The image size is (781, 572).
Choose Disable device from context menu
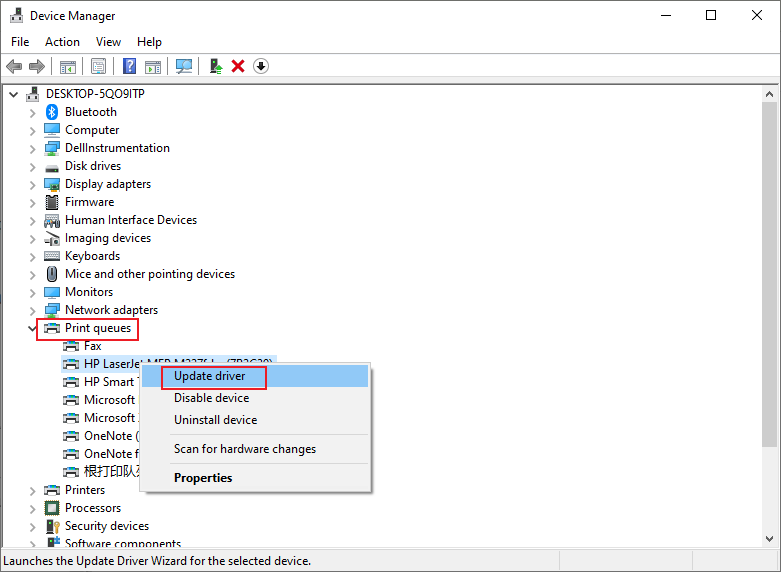coord(255,398)
